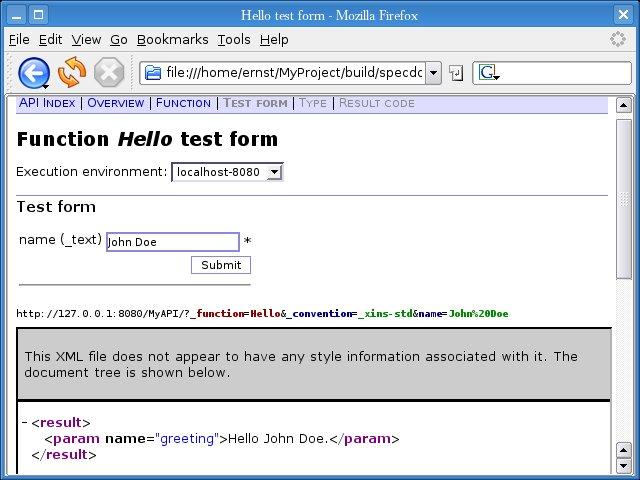Viewport: 640px width, 480px height.
Task: Open the Bookmarks menu
Action: point(172,40)
